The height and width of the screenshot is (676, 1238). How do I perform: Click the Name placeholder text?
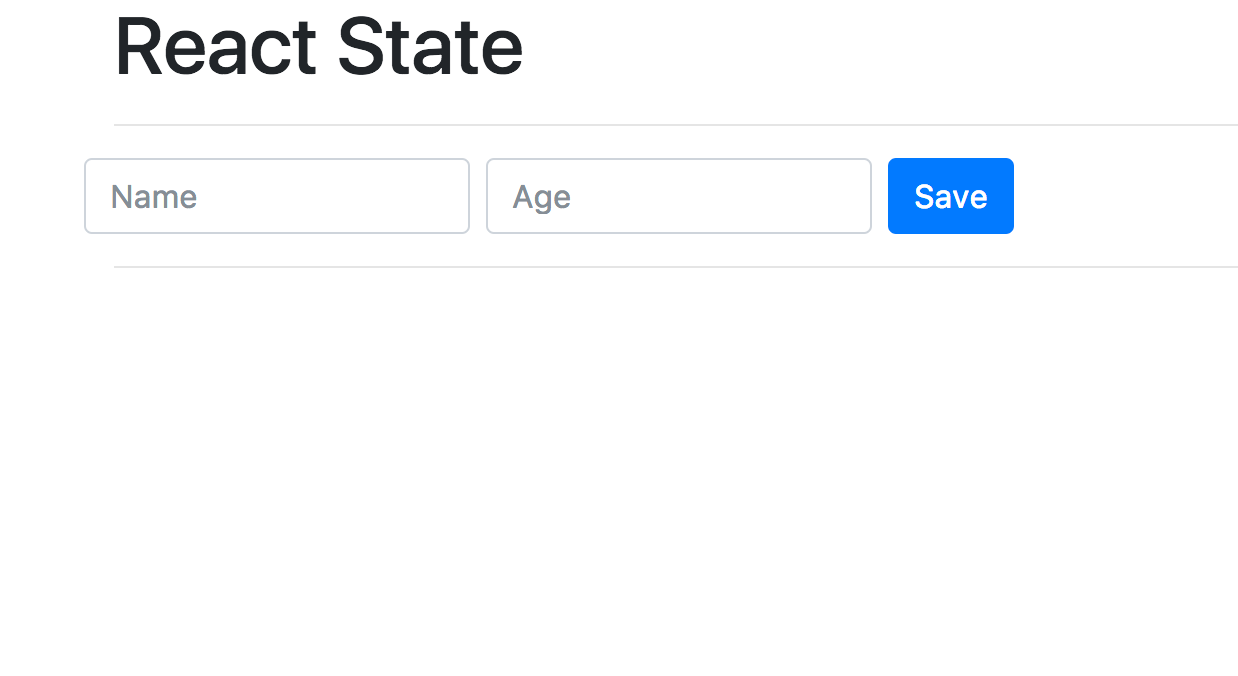click(154, 197)
